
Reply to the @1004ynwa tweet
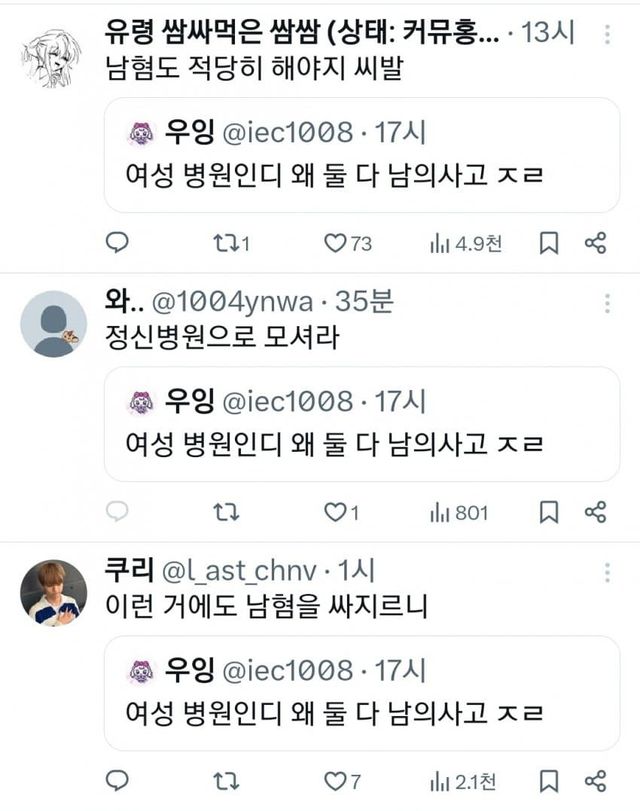[118, 513]
